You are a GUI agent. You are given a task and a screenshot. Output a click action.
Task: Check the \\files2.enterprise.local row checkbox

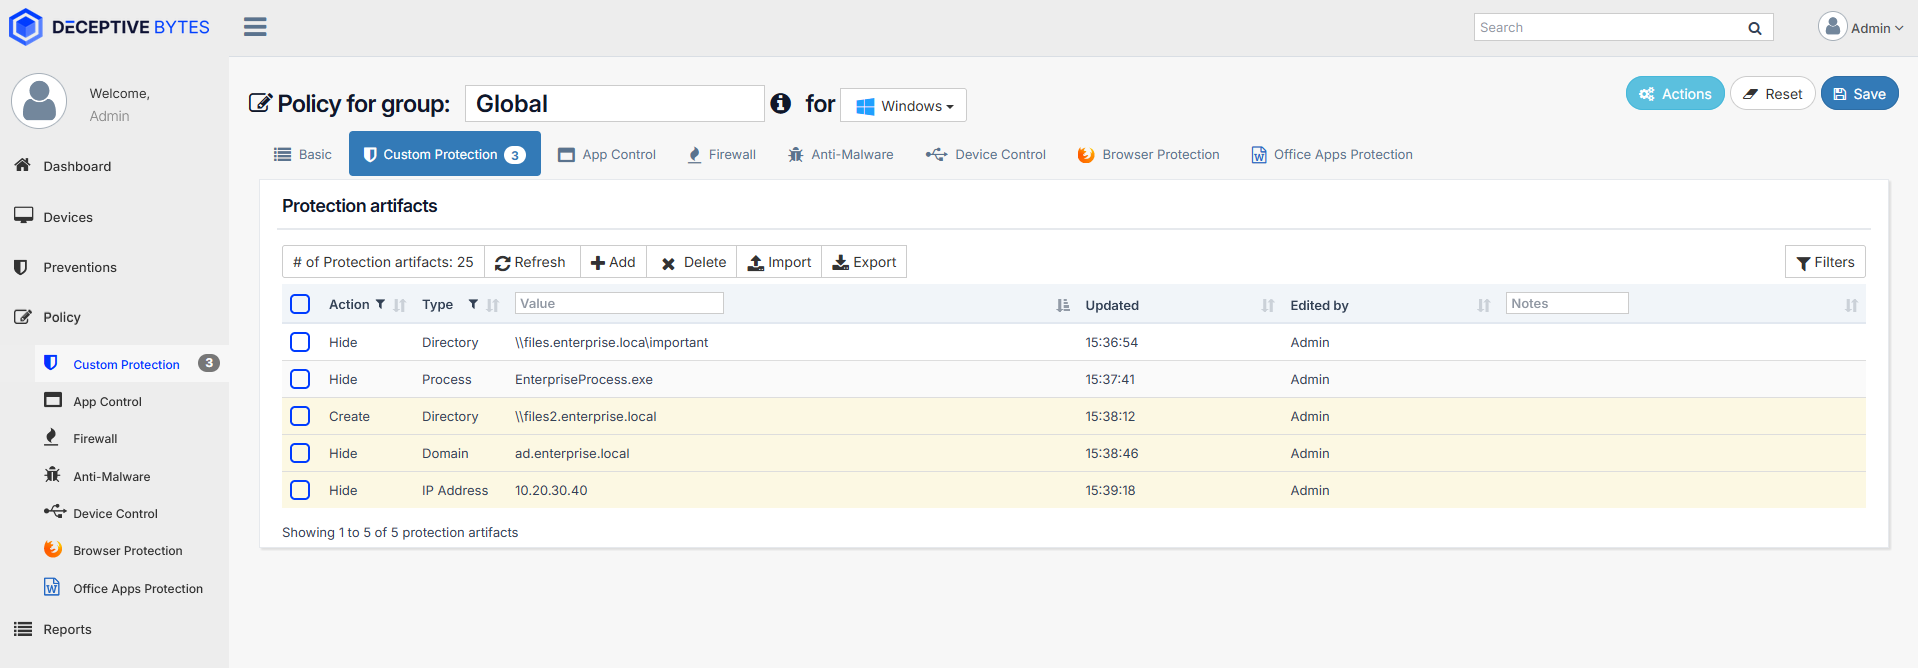click(300, 416)
